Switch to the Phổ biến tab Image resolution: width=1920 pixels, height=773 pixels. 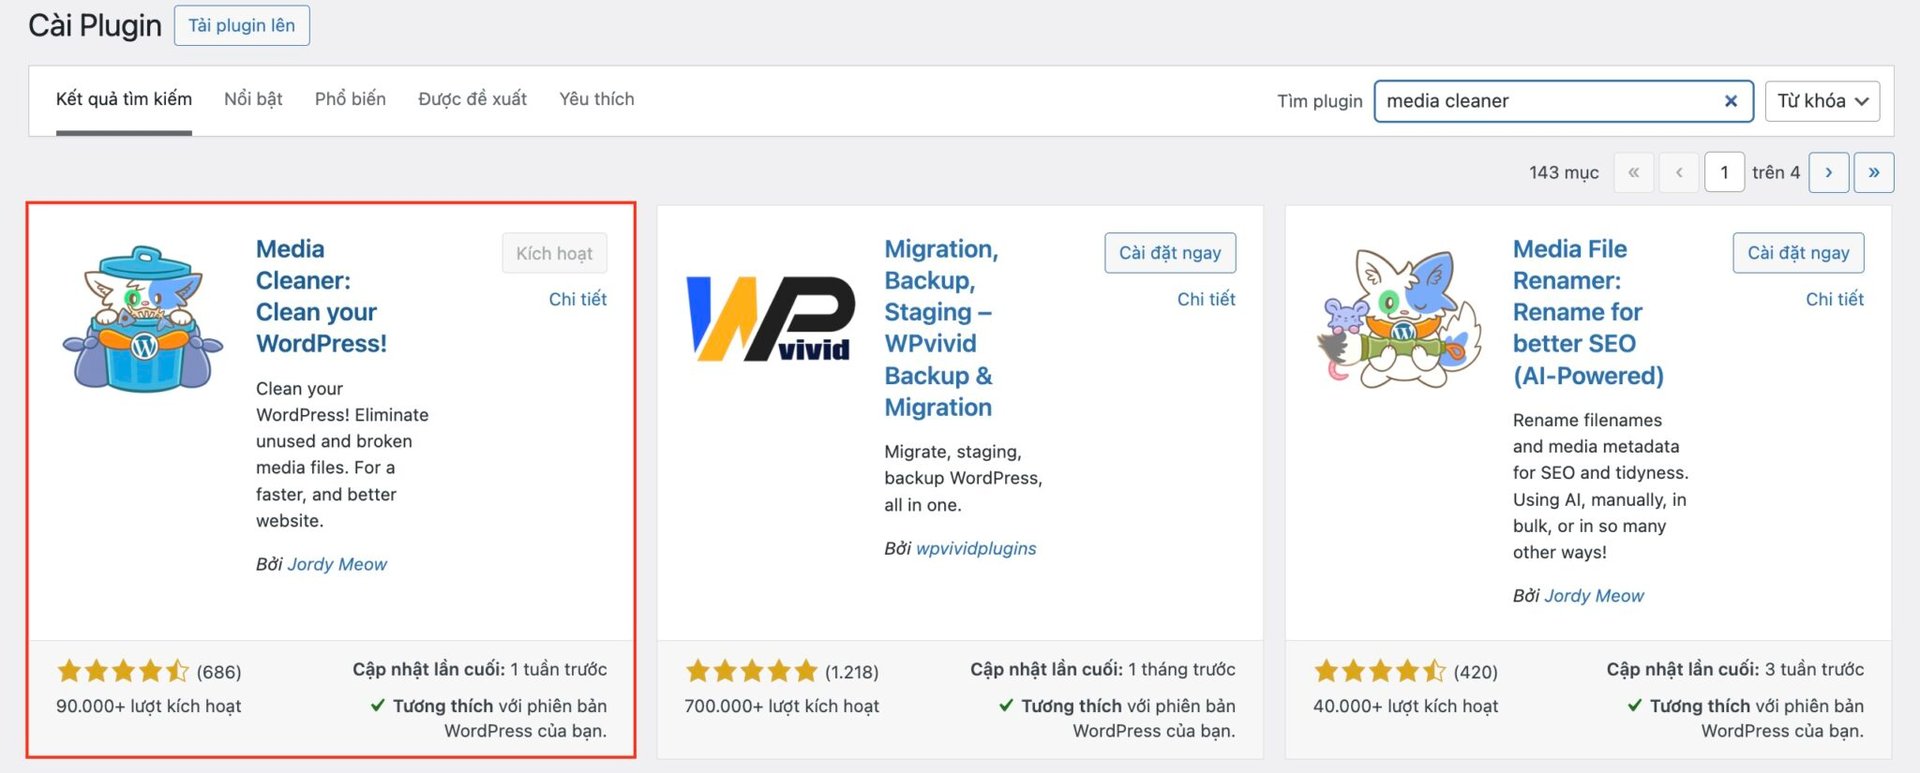pyautogui.click(x=350, y=99)
